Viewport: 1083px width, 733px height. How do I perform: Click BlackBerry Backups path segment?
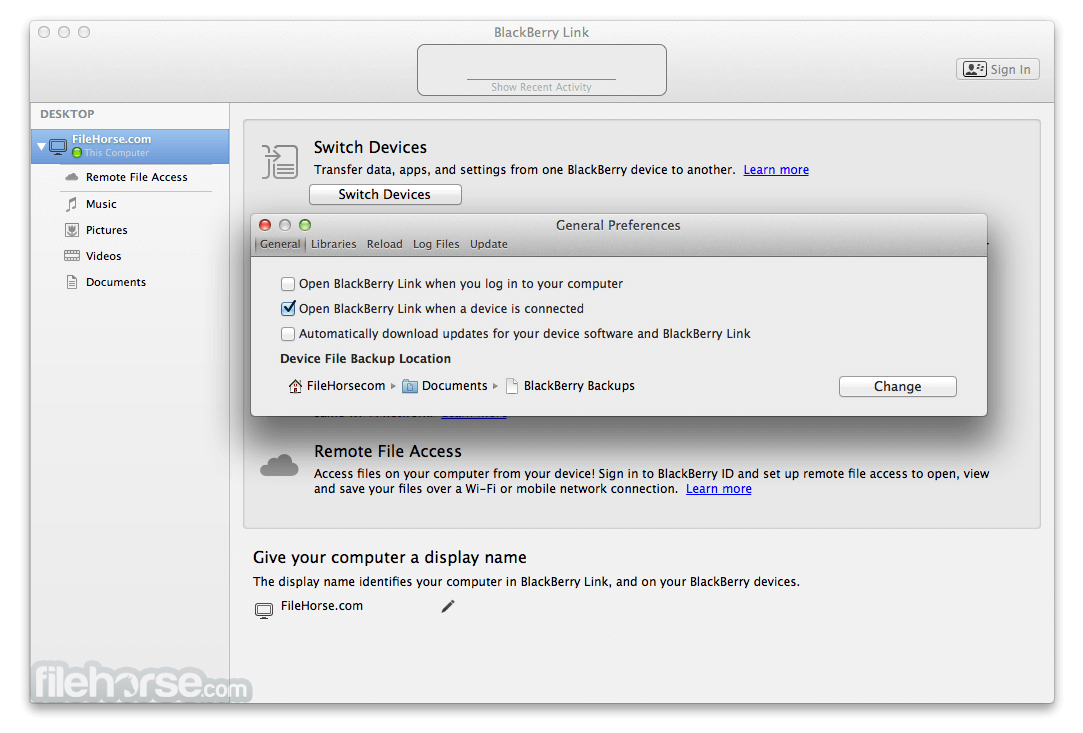click(579, 386)
